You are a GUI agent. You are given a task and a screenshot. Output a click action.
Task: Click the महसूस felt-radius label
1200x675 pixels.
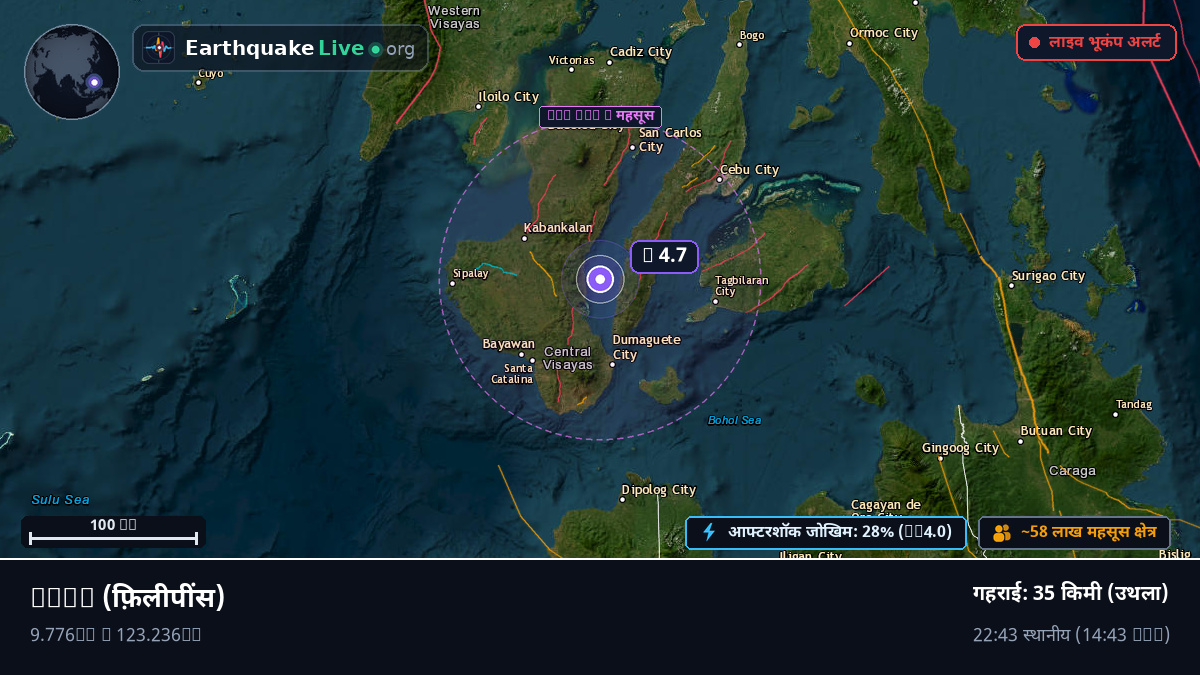pos(600,117)
